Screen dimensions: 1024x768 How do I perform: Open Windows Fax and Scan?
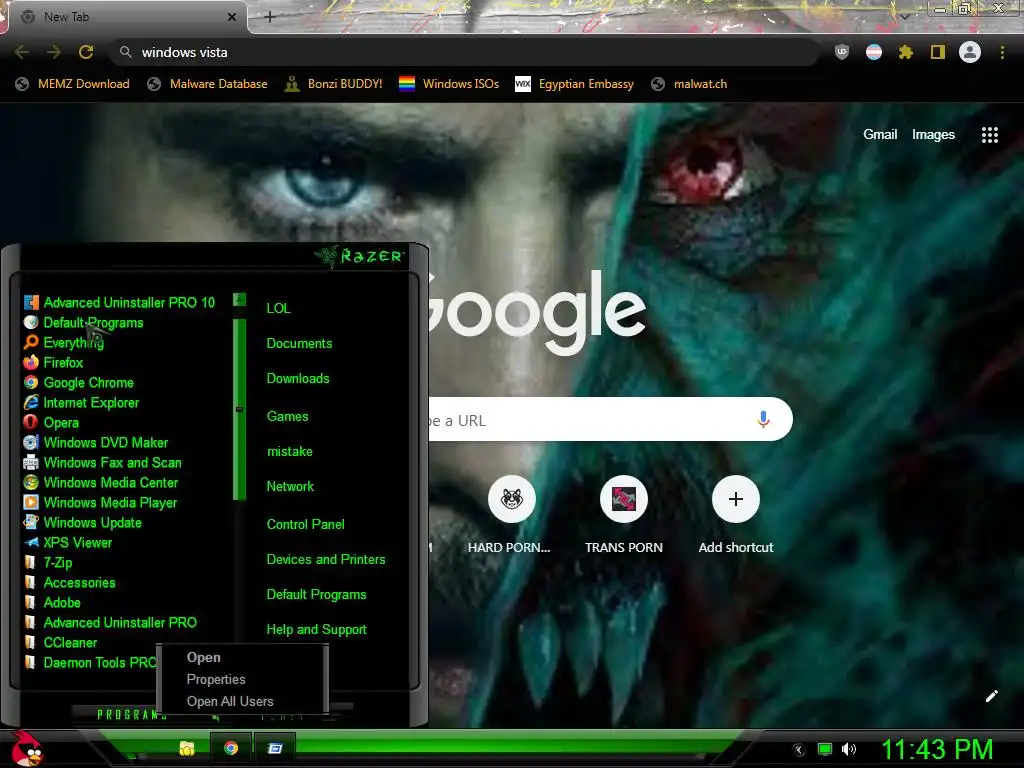coord(103,462)
